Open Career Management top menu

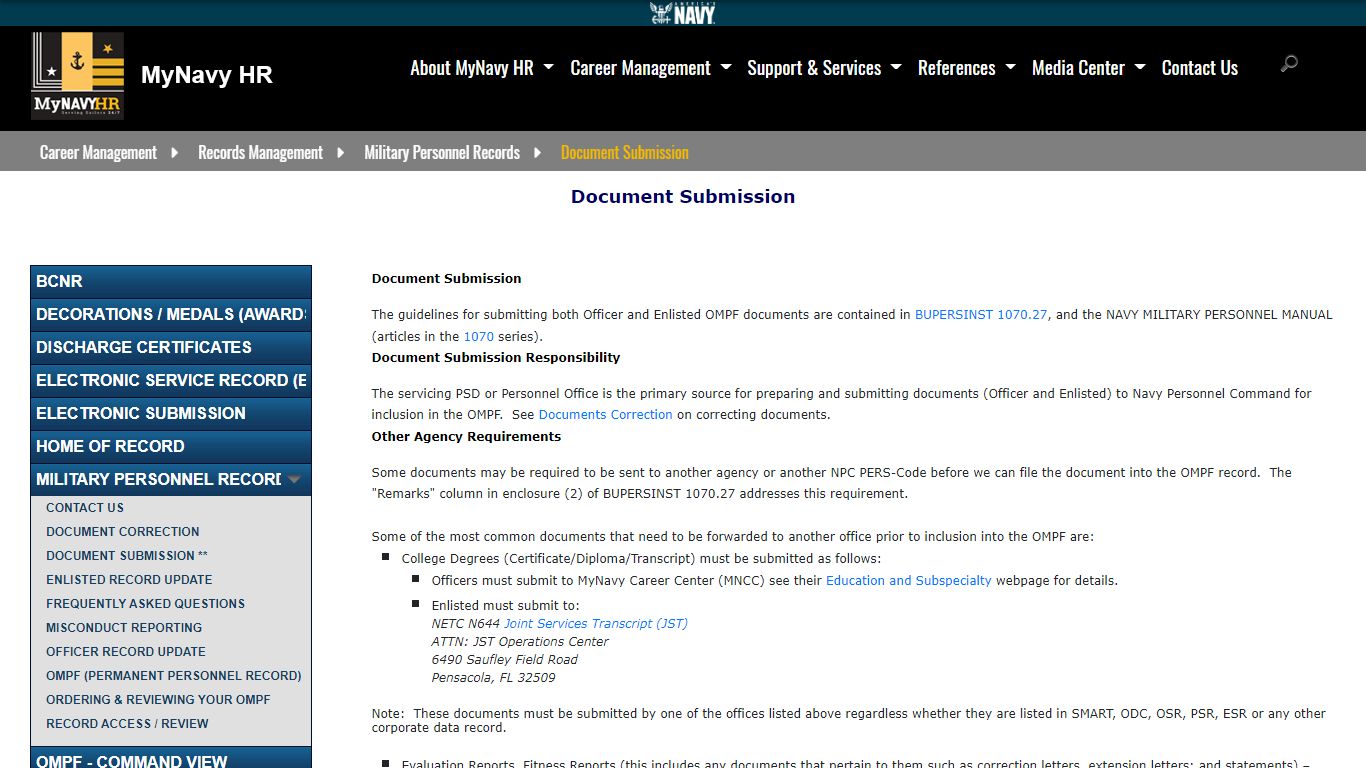pyautogui.click(x=640, y=68)
